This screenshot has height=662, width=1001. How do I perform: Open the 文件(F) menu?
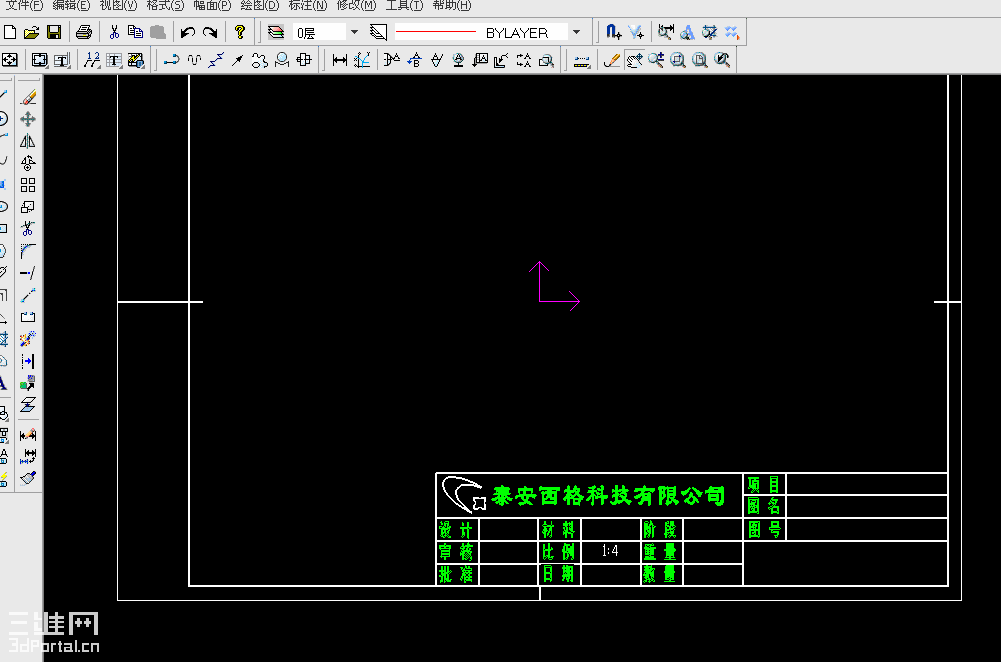(24, 6)
